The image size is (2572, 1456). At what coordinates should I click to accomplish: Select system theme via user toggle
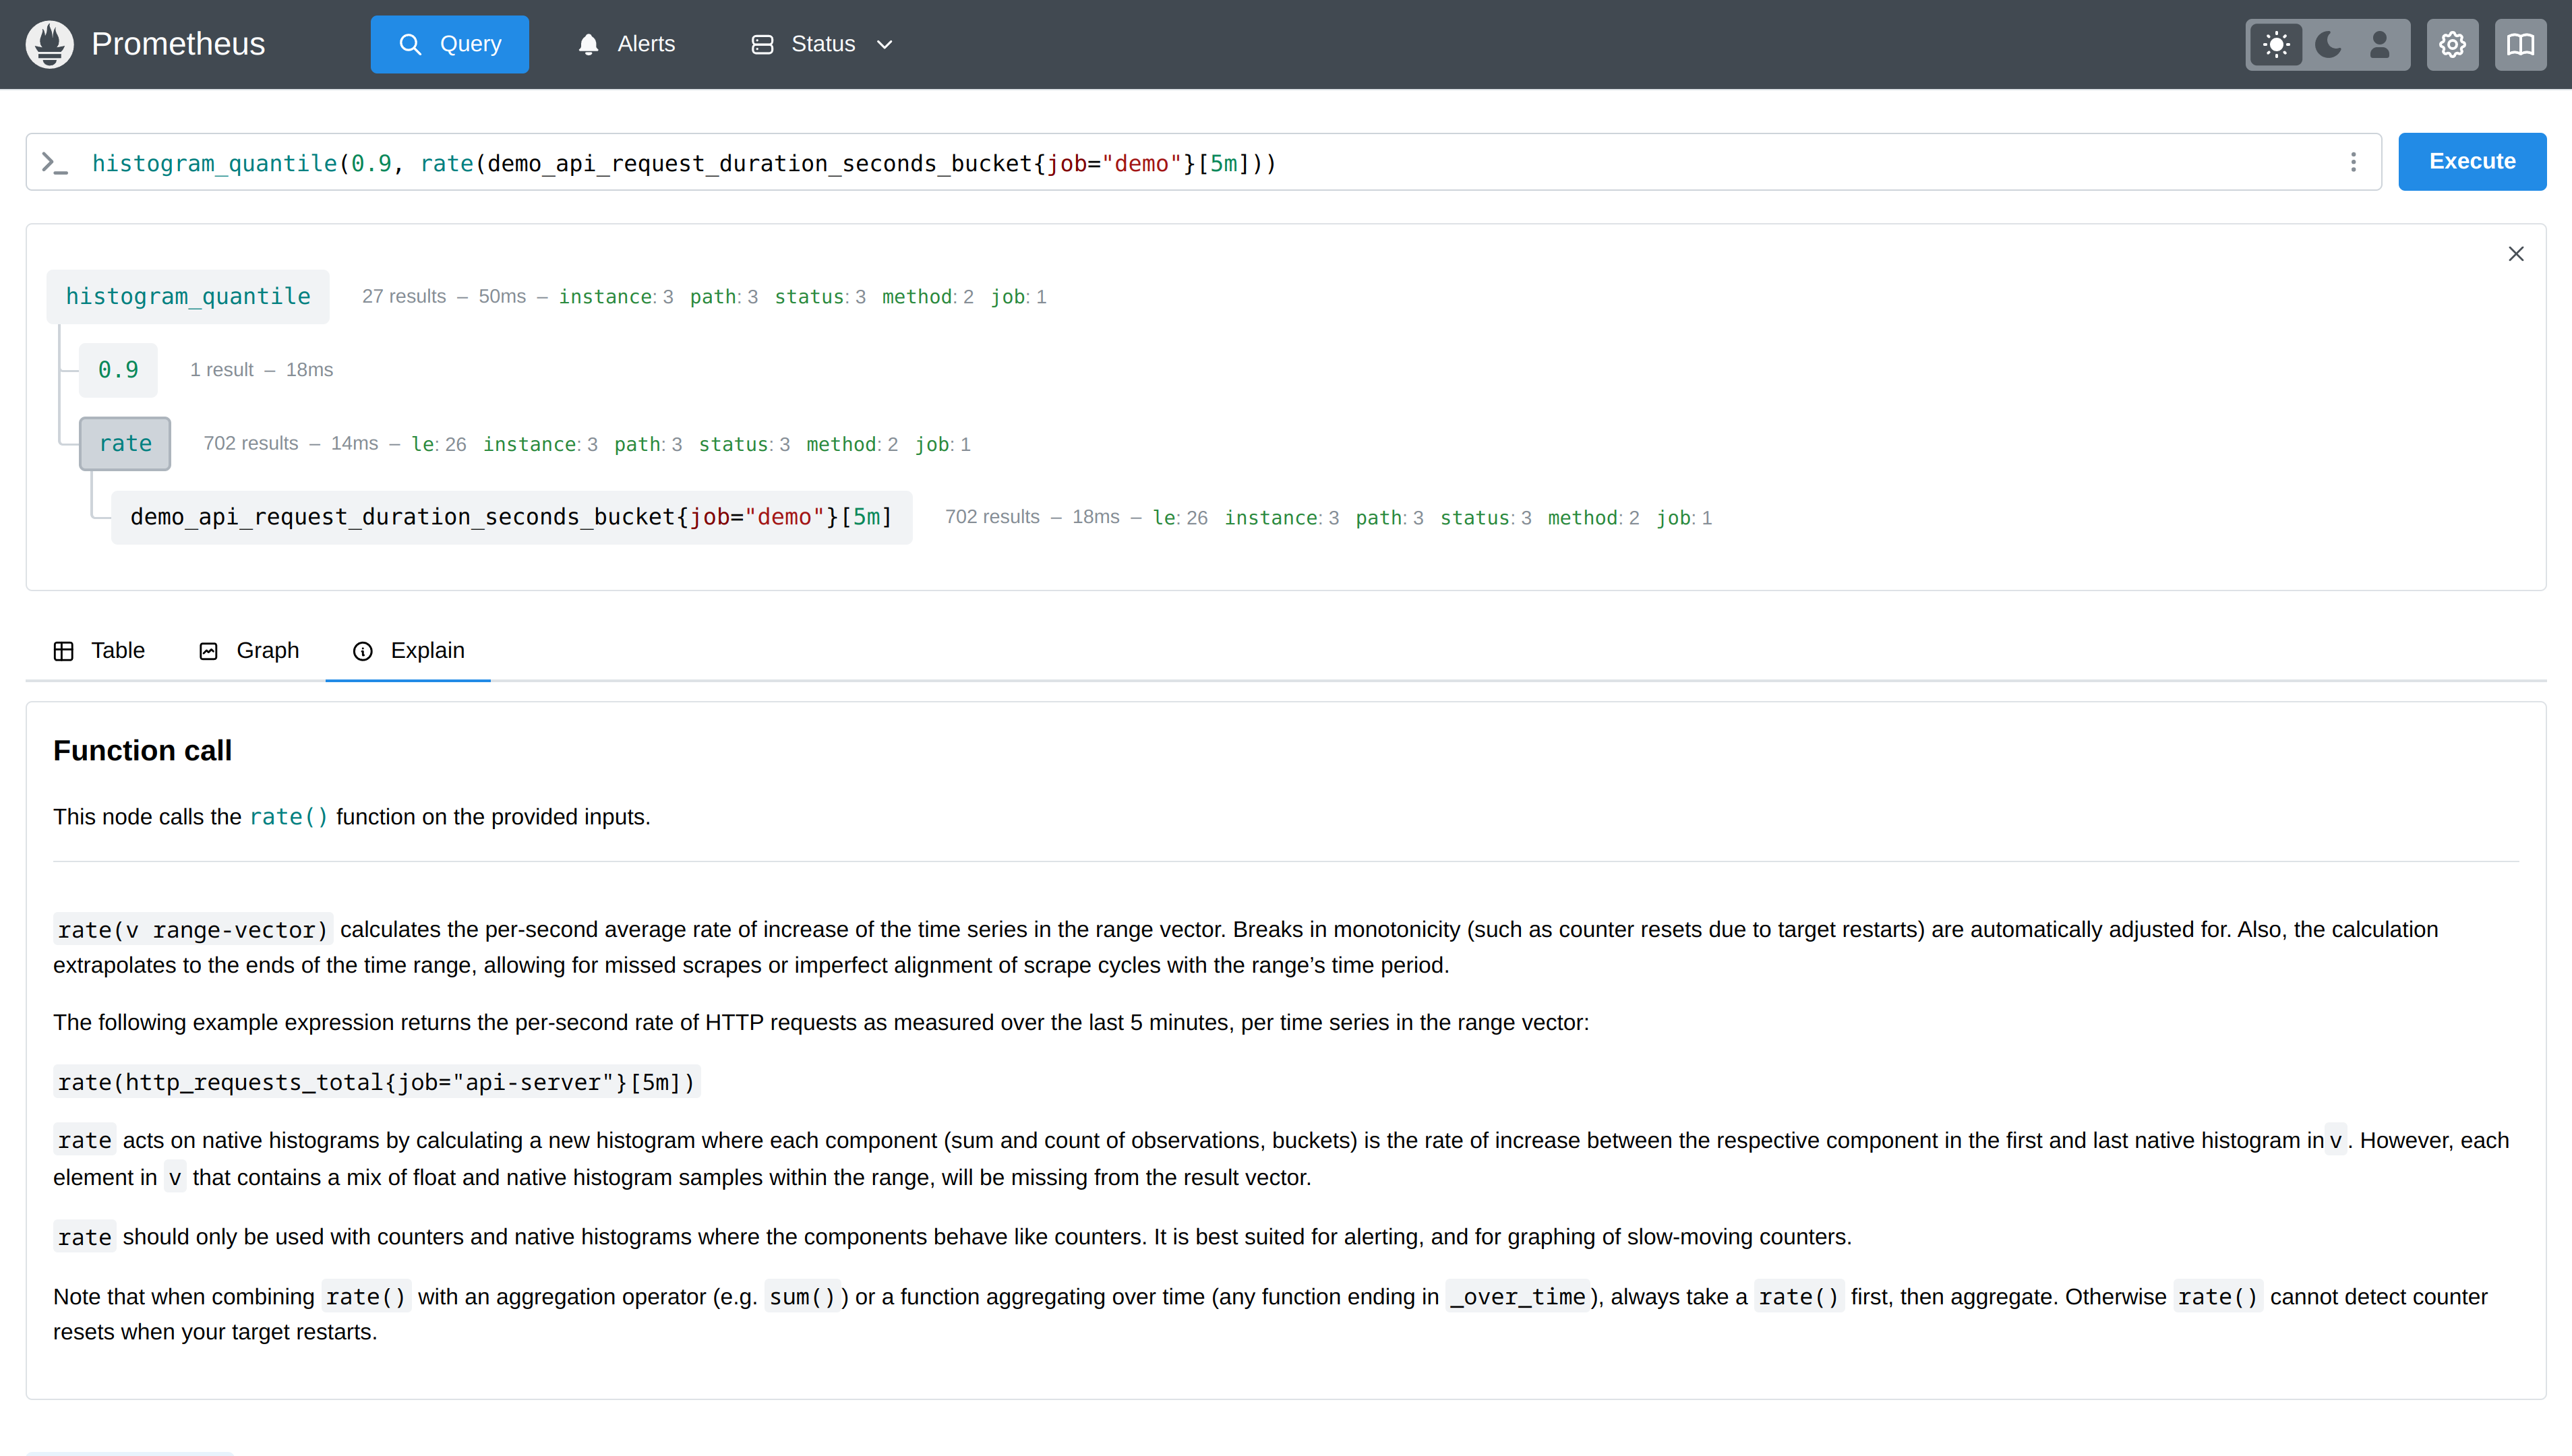tap(2379, 44)
